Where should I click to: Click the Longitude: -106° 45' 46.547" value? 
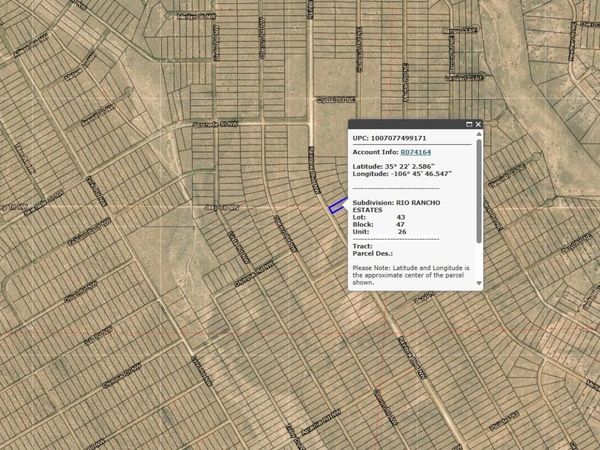402,174
